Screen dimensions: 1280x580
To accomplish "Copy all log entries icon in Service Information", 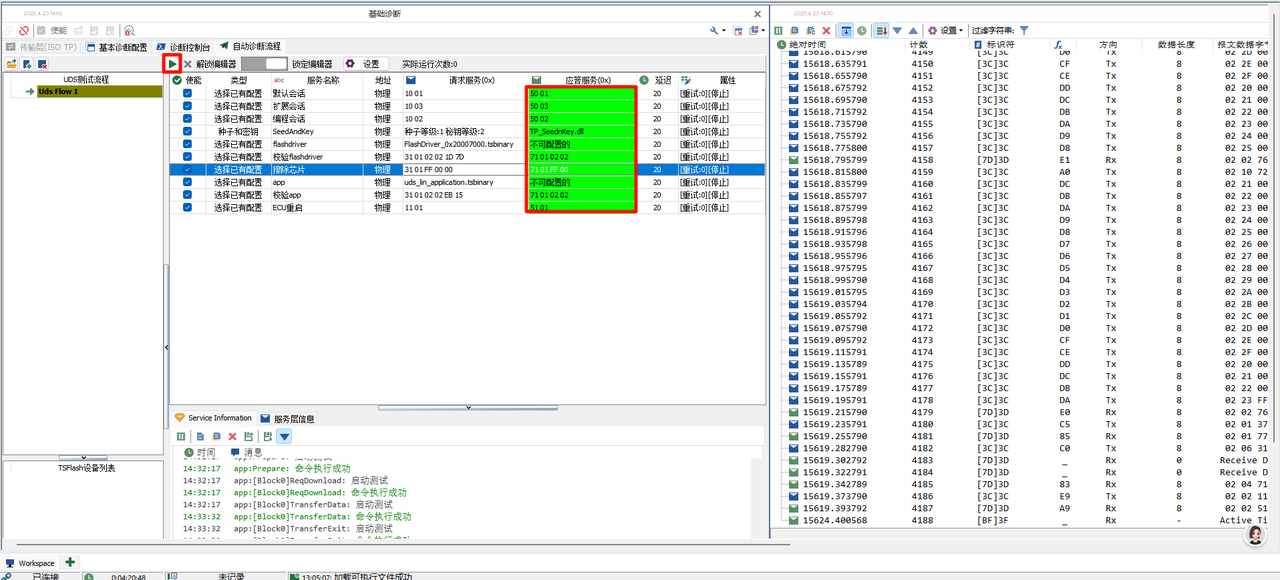I will pyautogui.click(x=216, y=436).
